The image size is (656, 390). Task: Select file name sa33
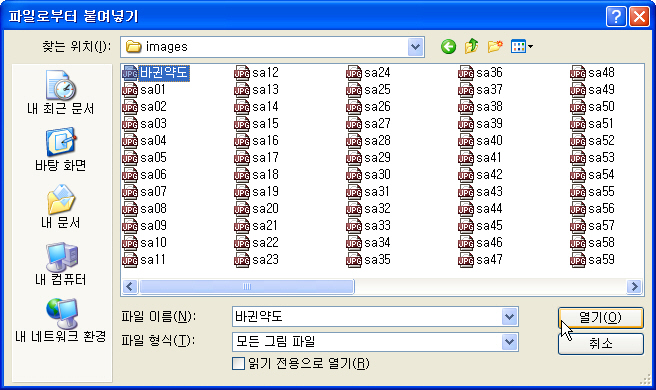click(x=377, y=226)
